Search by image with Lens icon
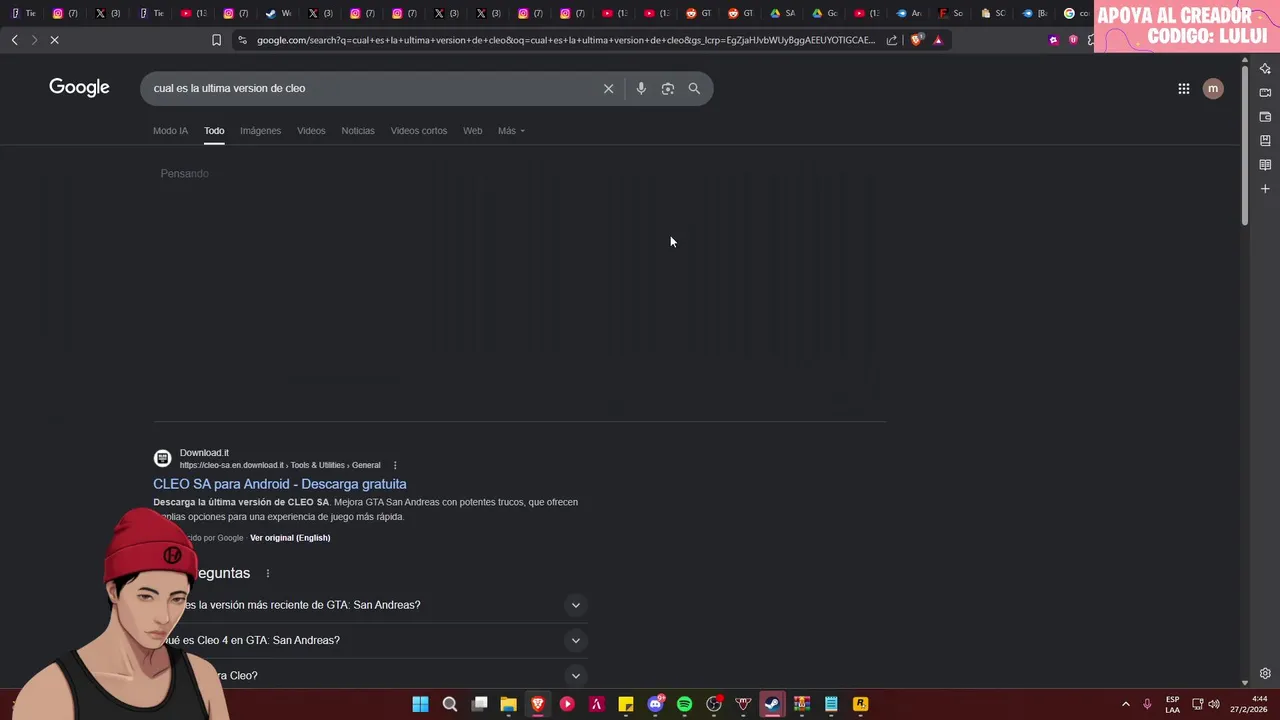 (x=668, y=88)
